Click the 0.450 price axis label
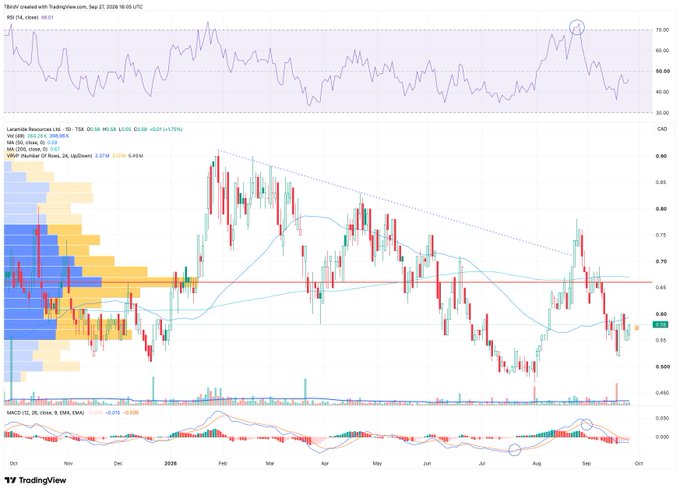This screenshot has height=492, width=680. [662, 393]
